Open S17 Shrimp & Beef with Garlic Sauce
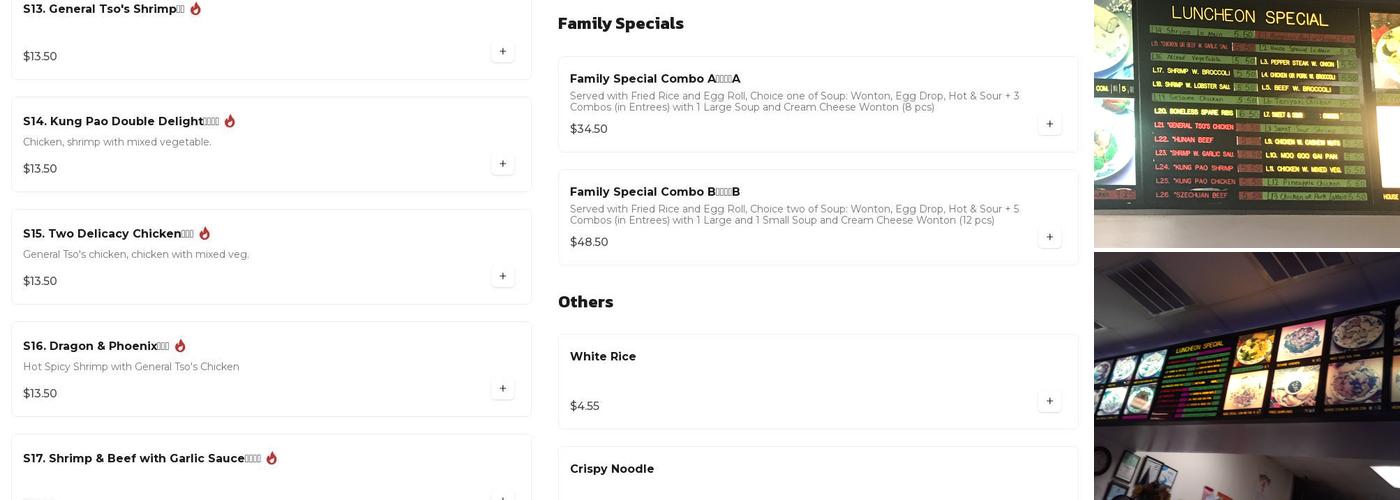 point(141,459)
